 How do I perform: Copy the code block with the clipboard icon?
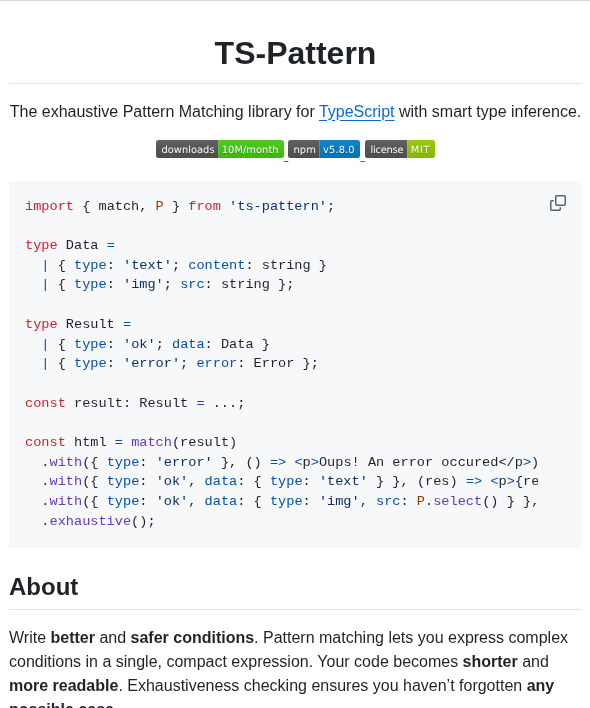(557, 203)
